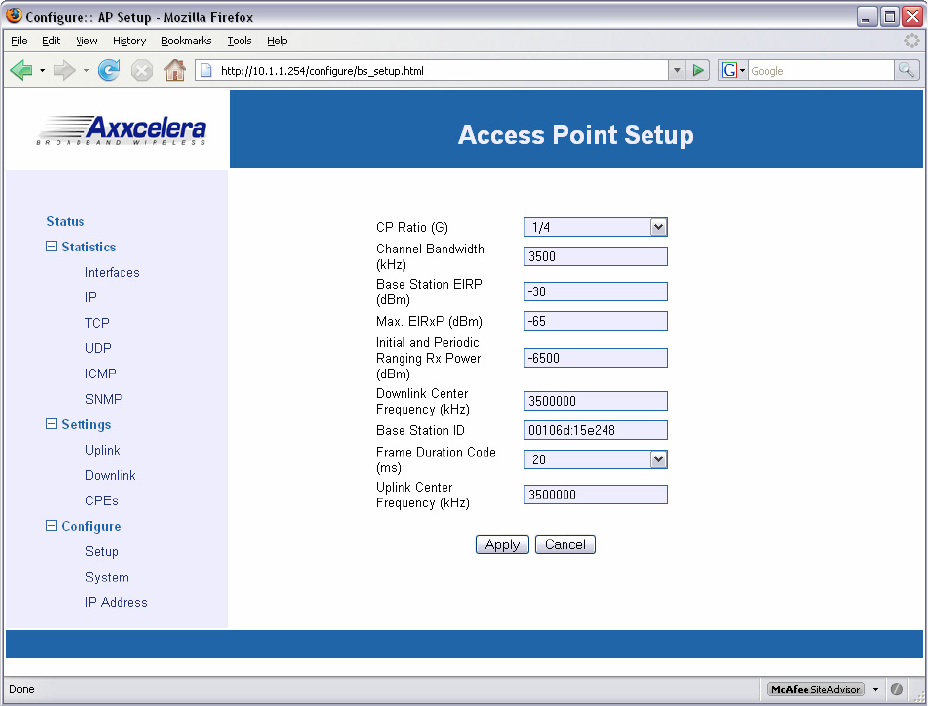Viewport: 928px width, 706px height.
Task: Click the McAfee SiteAdvisor status button
Action: coord(816,689)
